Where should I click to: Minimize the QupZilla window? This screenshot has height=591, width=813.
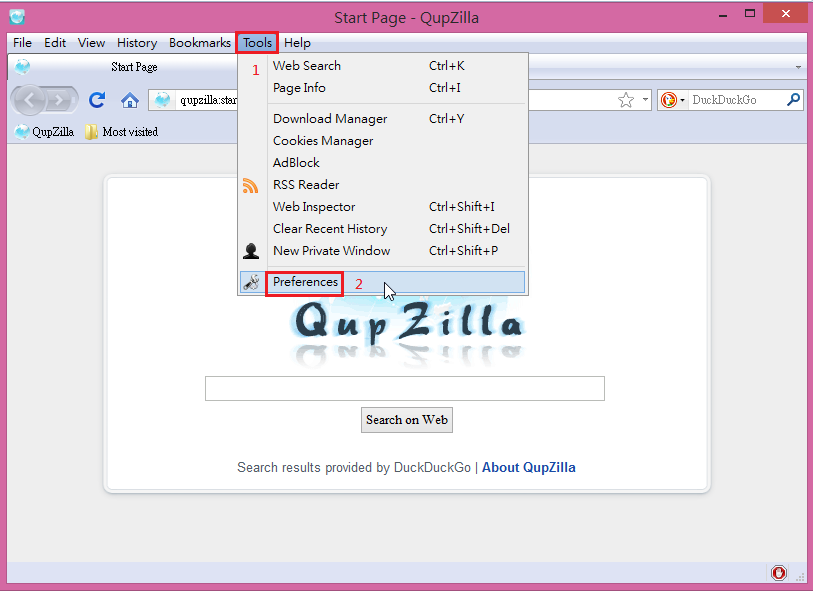tap(723, 15)
